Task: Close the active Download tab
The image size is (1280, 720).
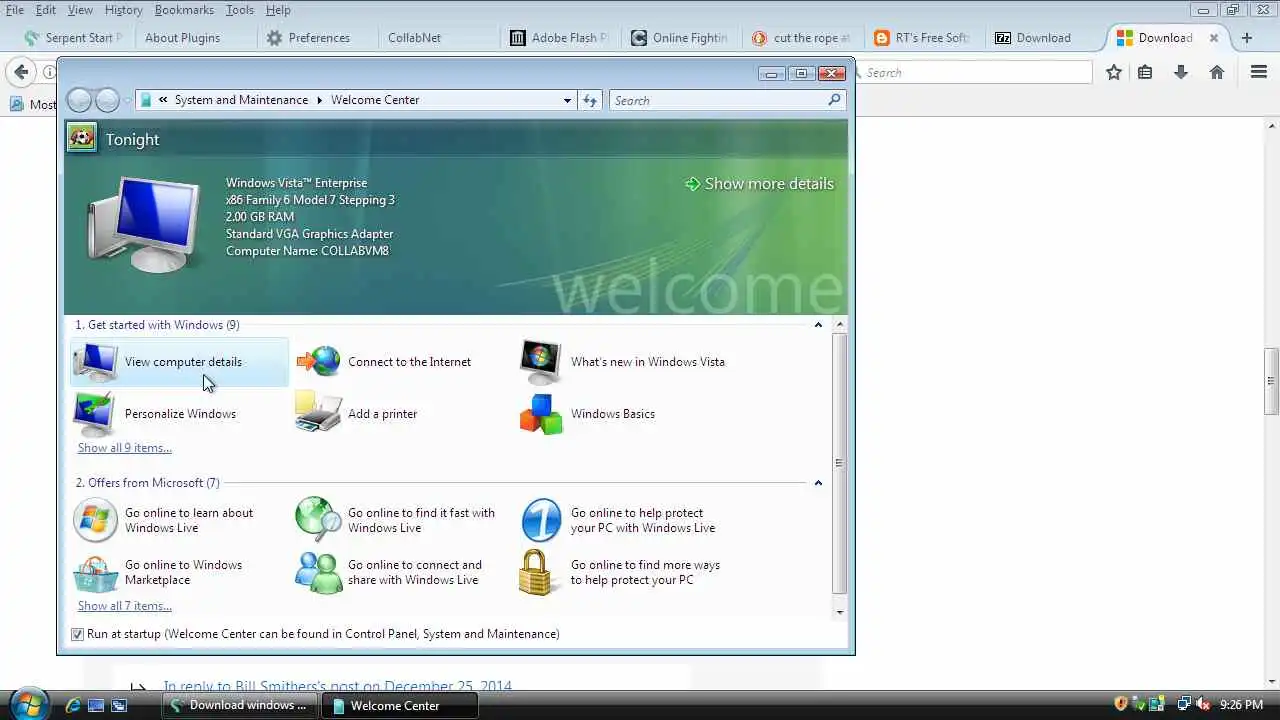Action: (1214, 38)
